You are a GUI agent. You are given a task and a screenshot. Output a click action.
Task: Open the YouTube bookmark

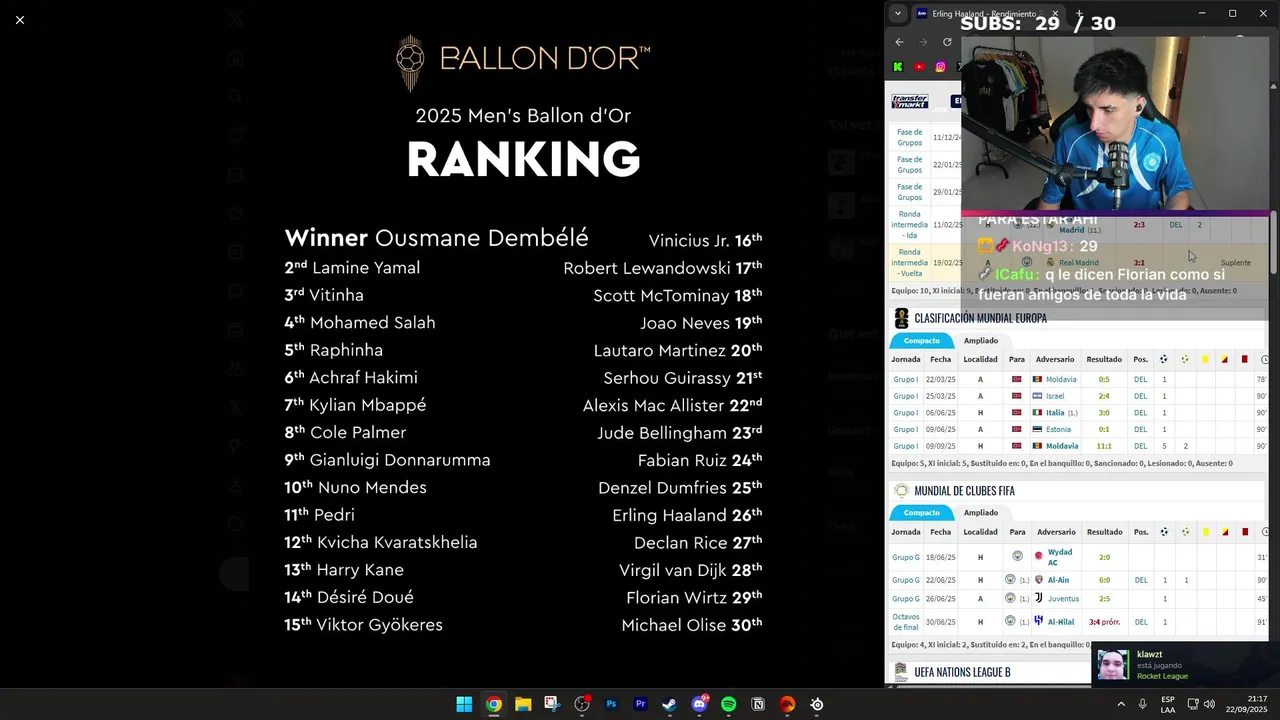coord(919,67)
